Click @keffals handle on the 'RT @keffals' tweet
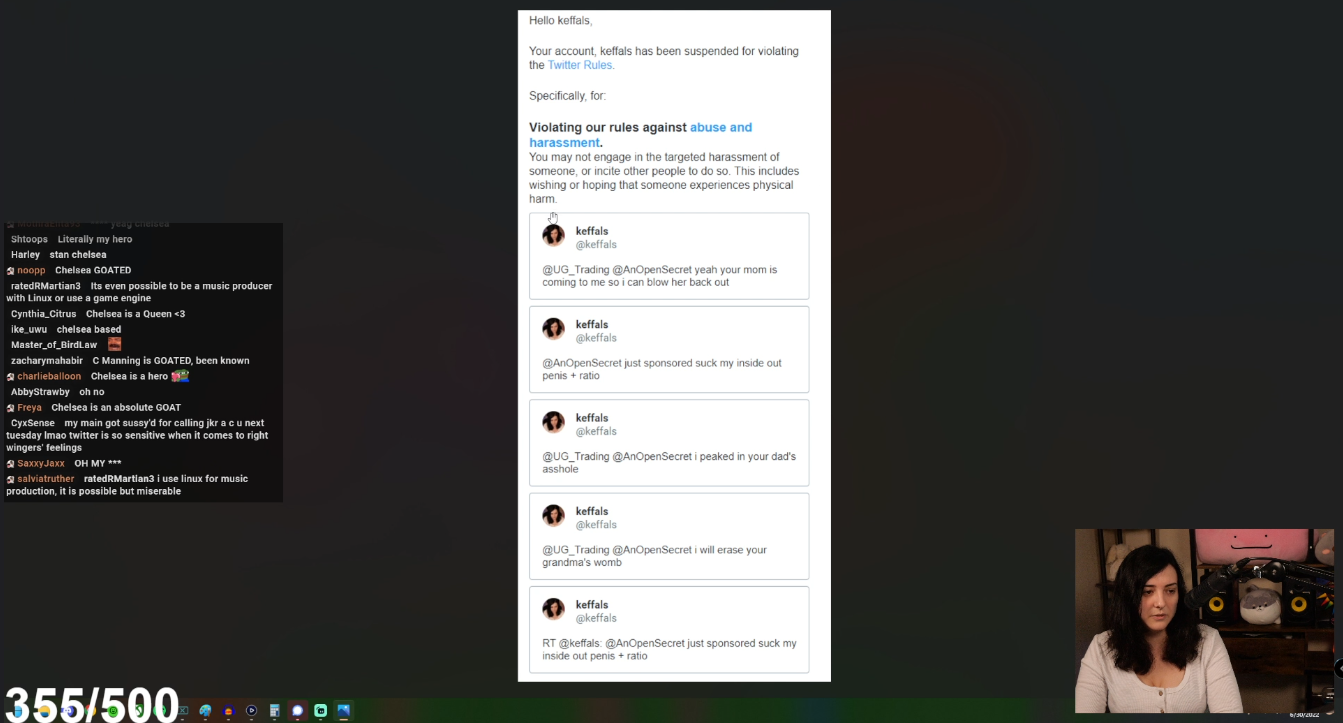1343x723 pixels. click(596, 618)
